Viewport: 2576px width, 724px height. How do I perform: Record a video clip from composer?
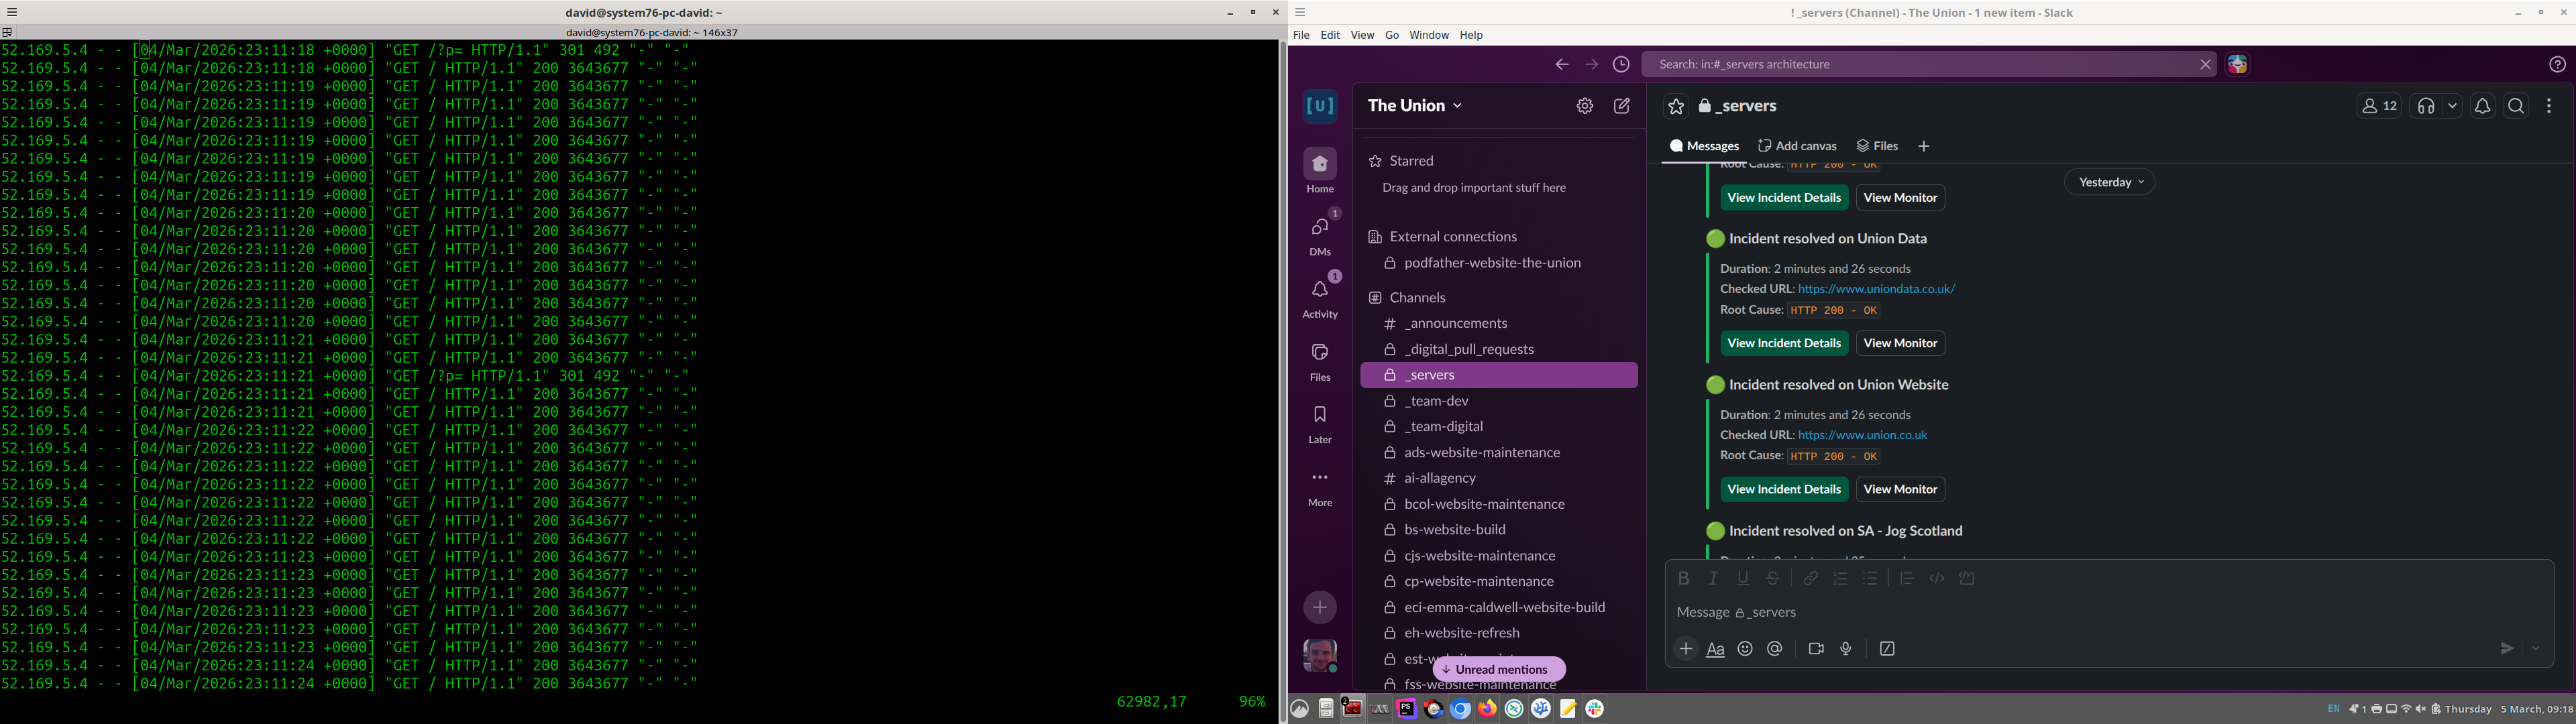pos(1816,649)
